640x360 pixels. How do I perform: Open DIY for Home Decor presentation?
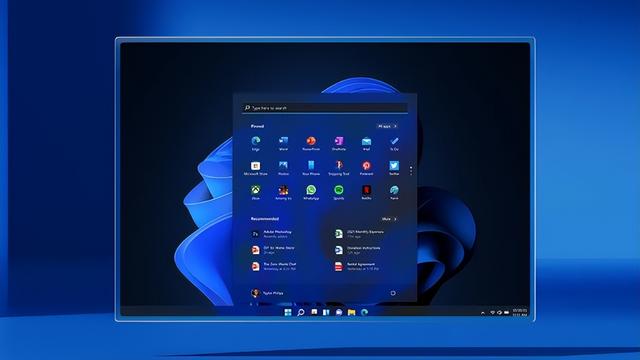click(x=273, y=250)
